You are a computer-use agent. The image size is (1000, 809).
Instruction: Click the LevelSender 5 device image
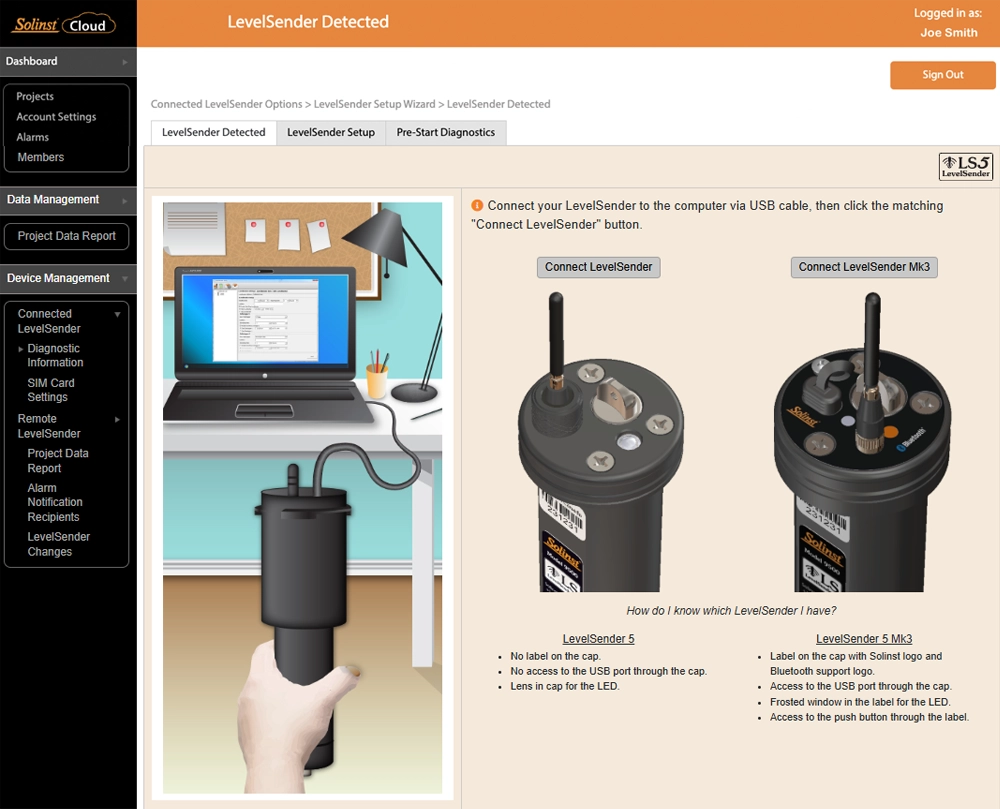pyautogui.click(x=598, y=440)
